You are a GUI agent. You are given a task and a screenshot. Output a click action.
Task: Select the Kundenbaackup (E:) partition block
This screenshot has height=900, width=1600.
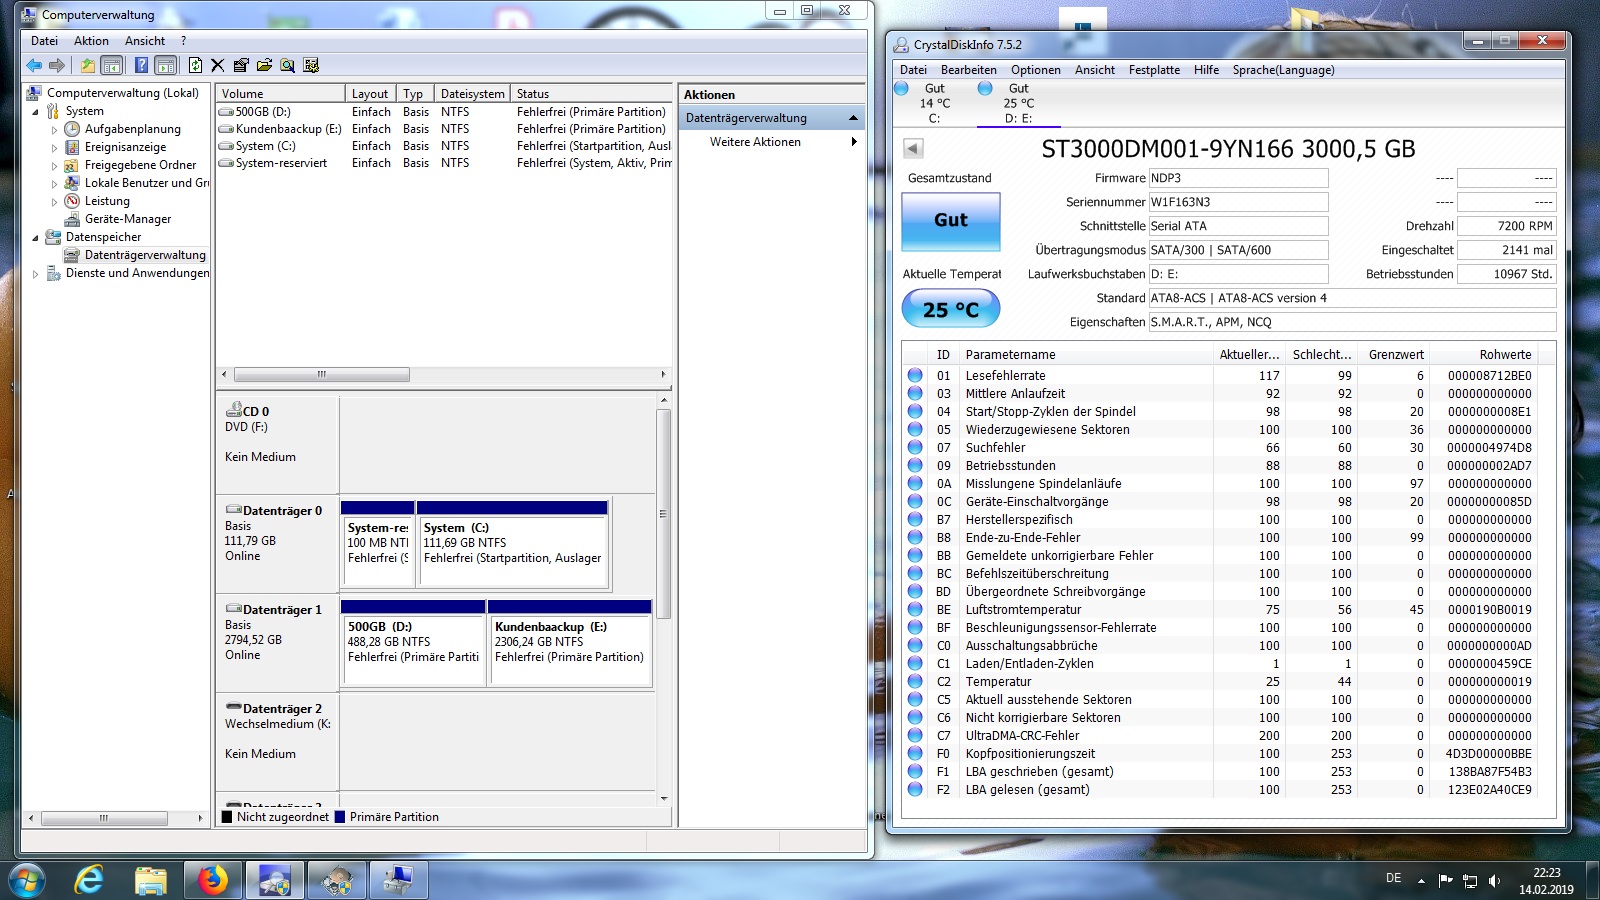(569, 643)
